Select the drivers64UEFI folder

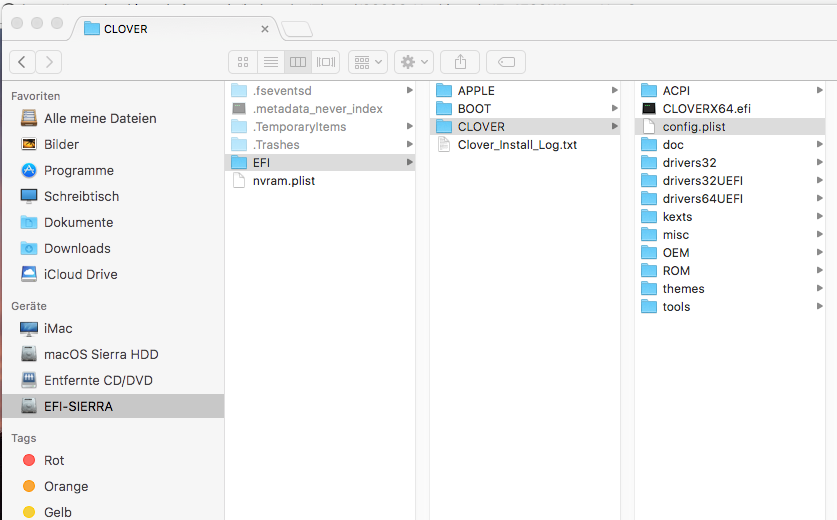click(730, 199)
